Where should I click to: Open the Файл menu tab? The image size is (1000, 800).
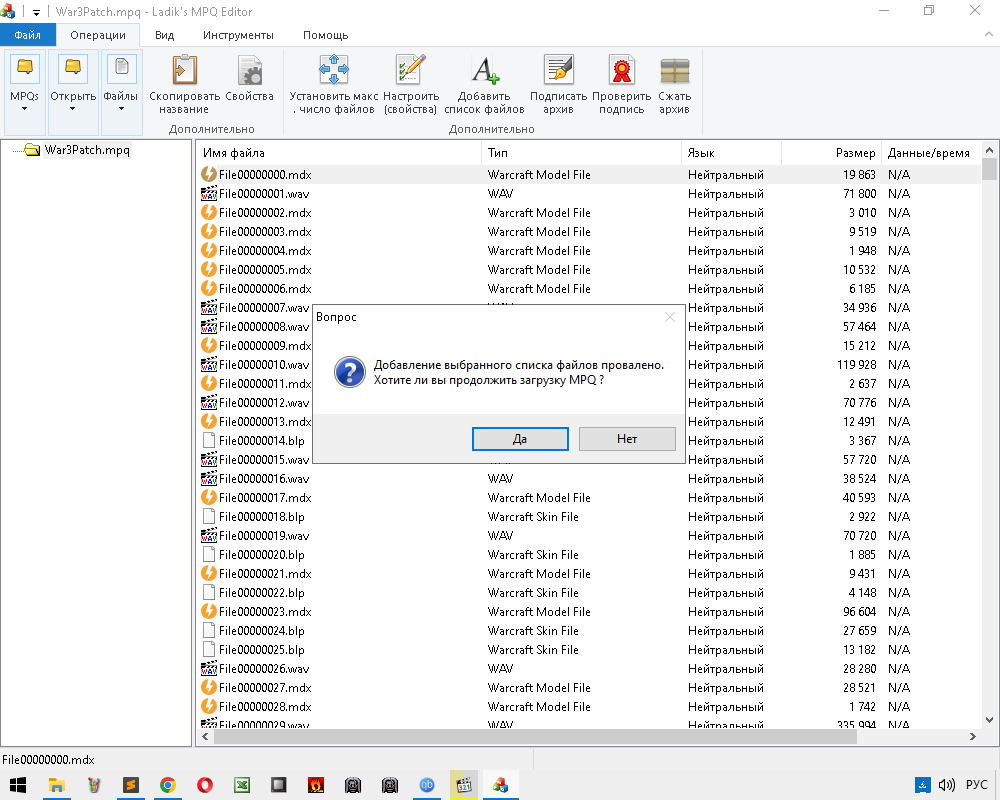click(27, 35)
